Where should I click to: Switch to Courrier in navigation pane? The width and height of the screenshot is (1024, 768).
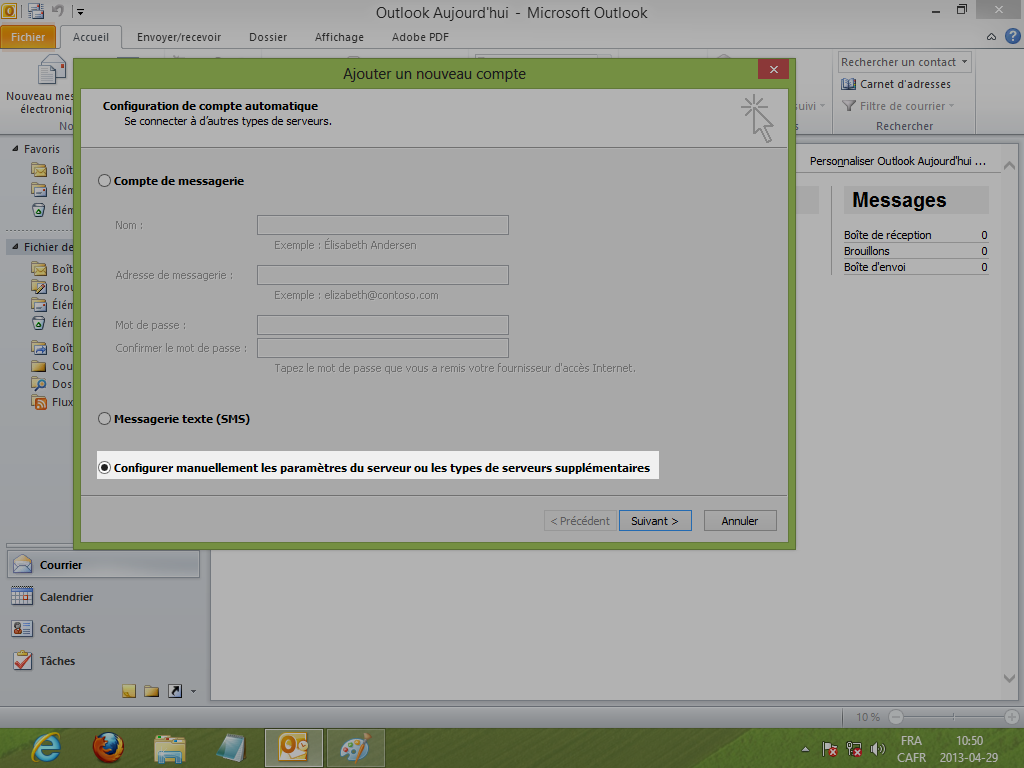coord(103,564)
